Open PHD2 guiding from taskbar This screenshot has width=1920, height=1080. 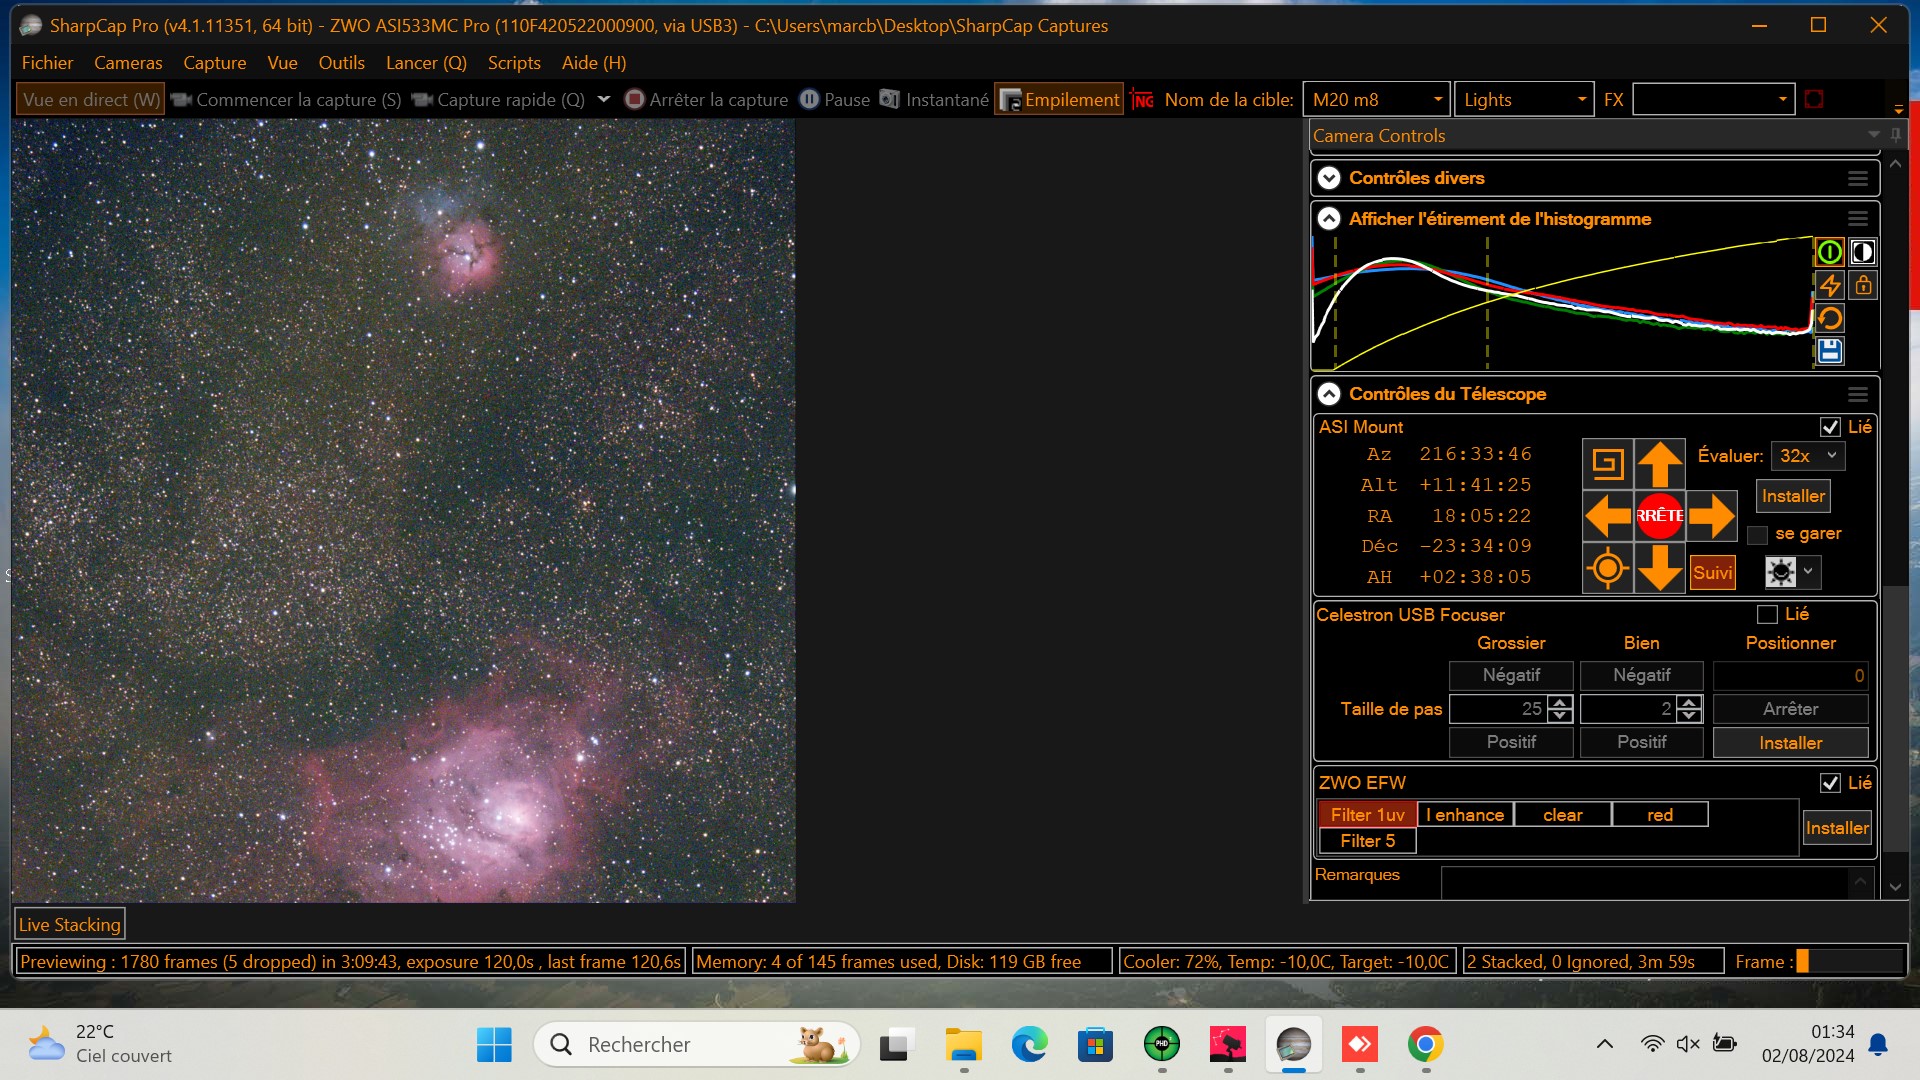[1162, 1045]
